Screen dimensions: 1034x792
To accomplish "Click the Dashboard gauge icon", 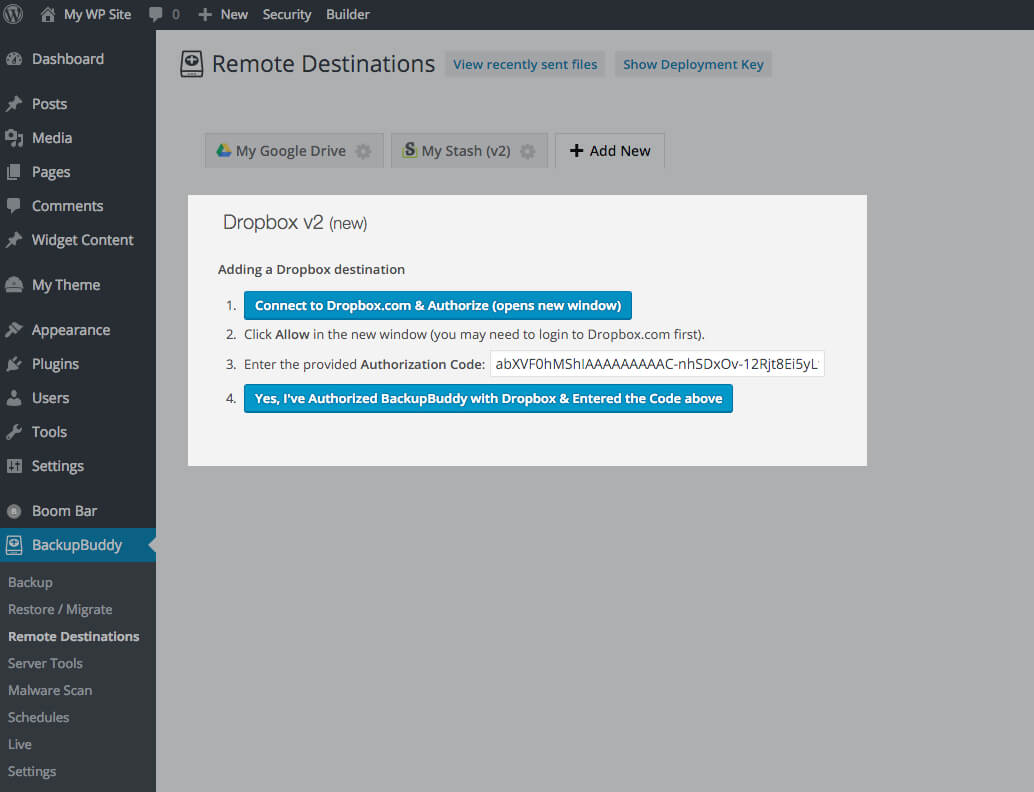I will [x=14, y=59].
